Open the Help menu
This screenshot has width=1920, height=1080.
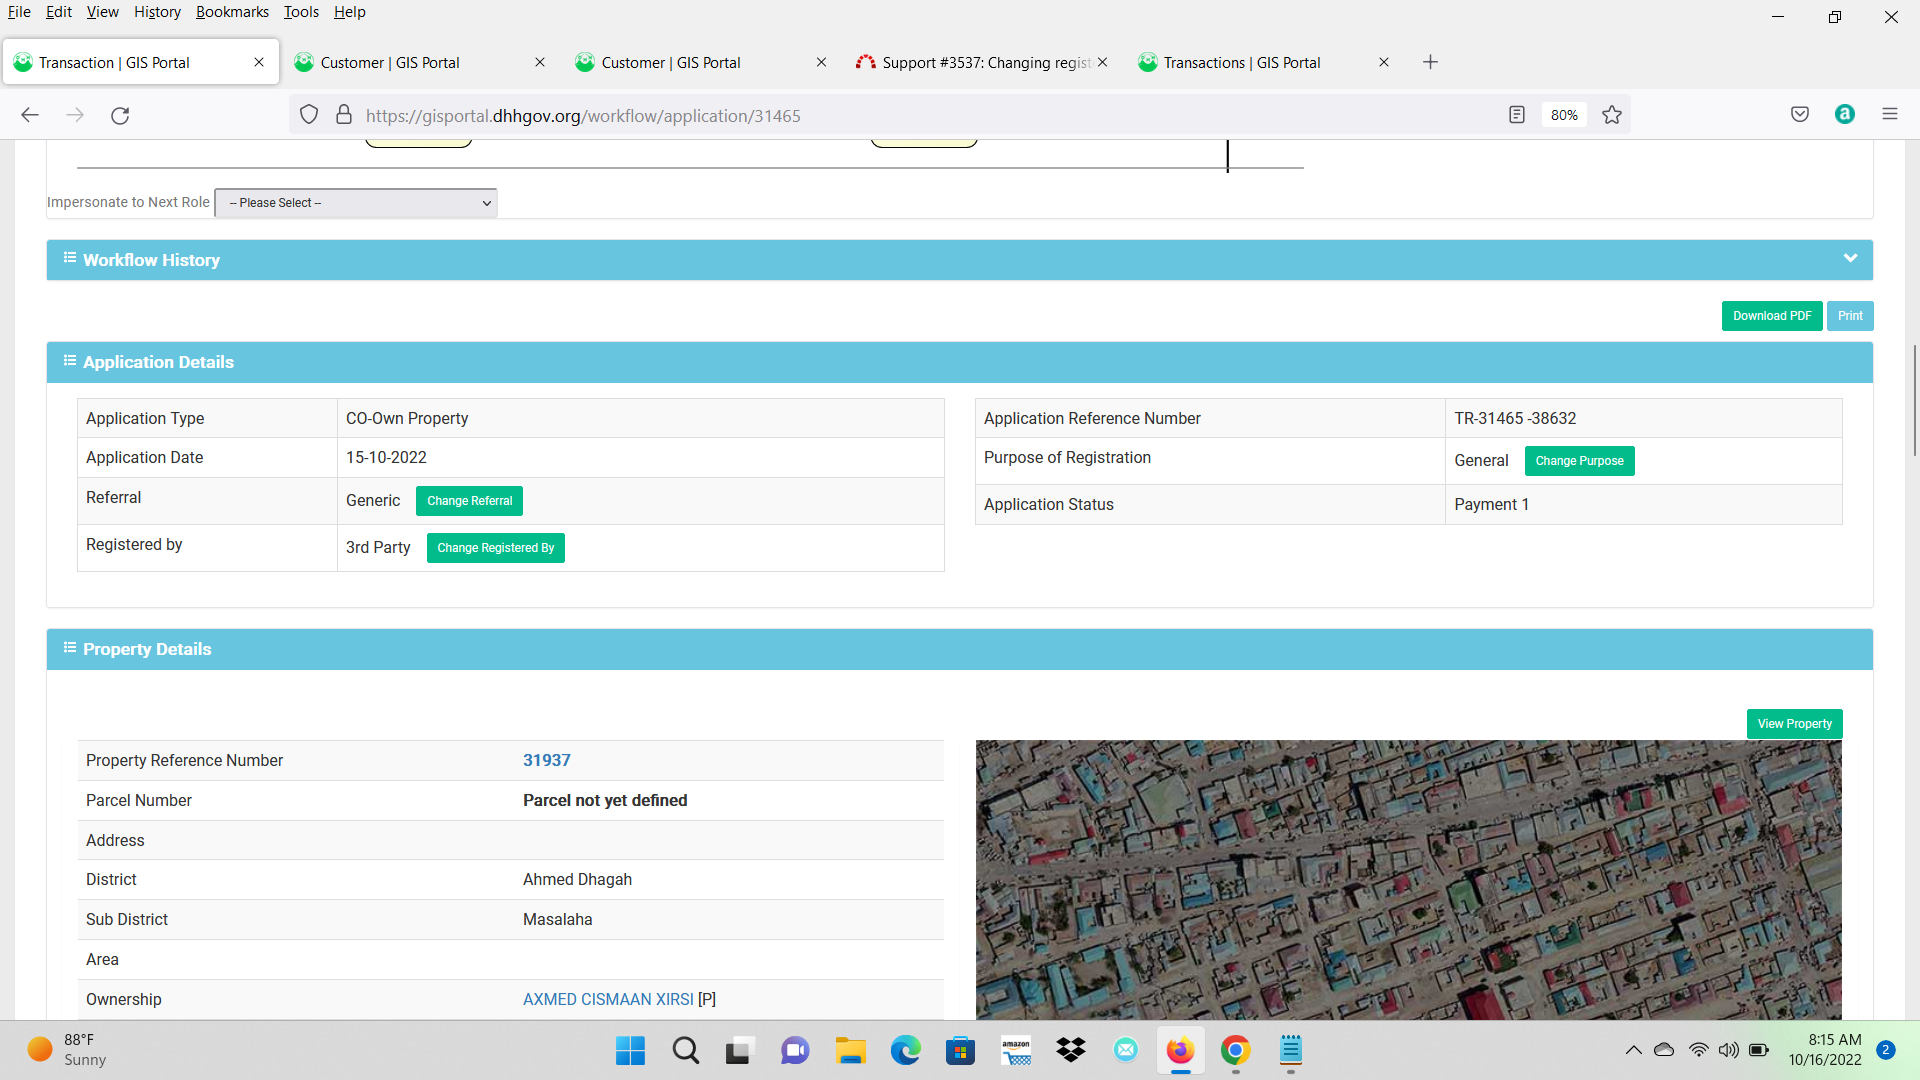(350, 12)
